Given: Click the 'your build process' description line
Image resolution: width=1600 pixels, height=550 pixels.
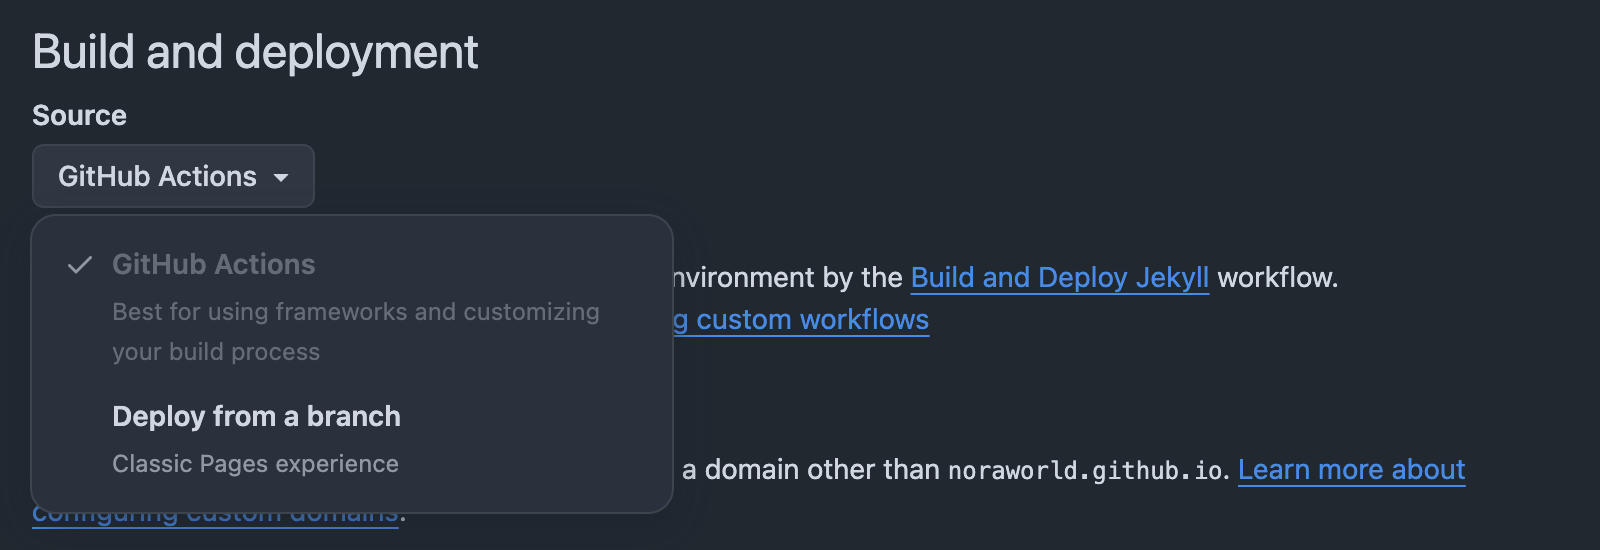Looking at the screenshot, I should click(216, 352).
